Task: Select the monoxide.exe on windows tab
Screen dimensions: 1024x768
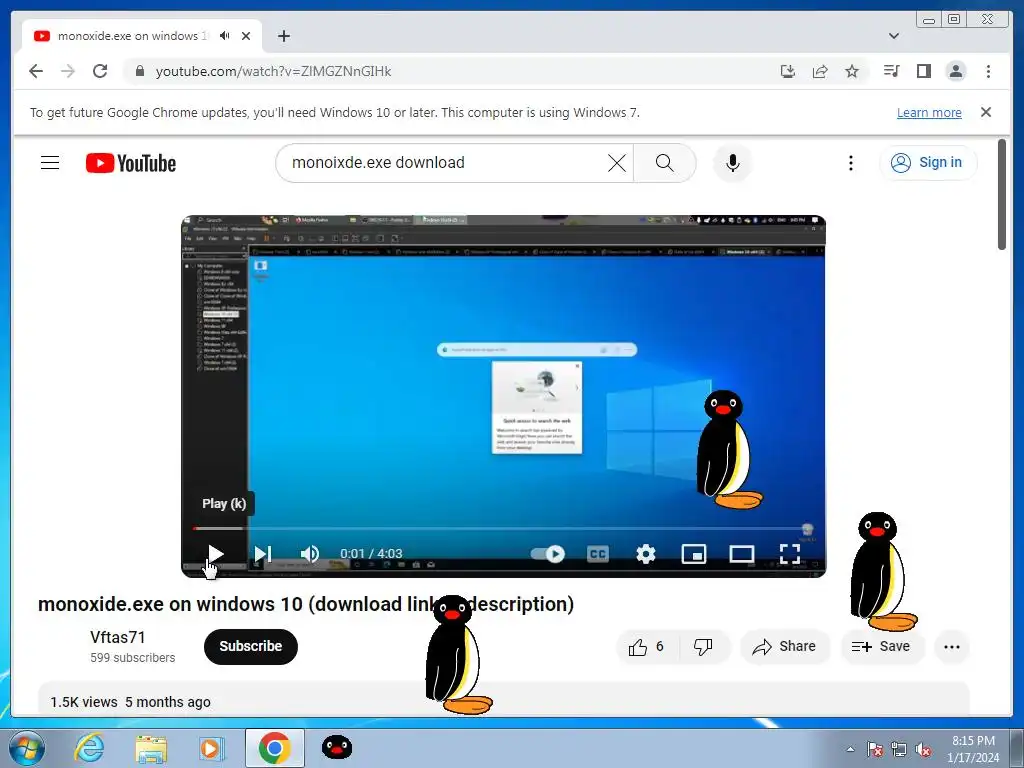Action: 142,36
